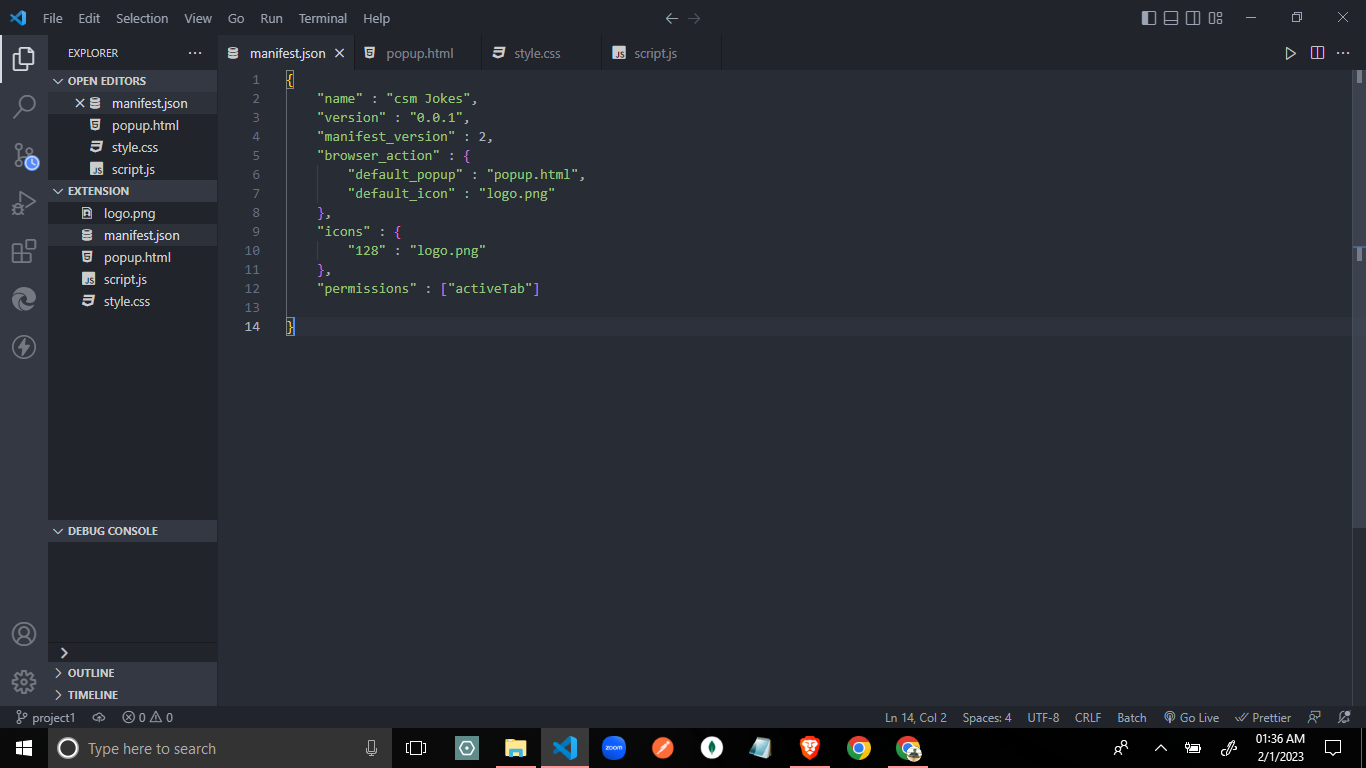Open the Terminal menu

(x=322, y=18)
